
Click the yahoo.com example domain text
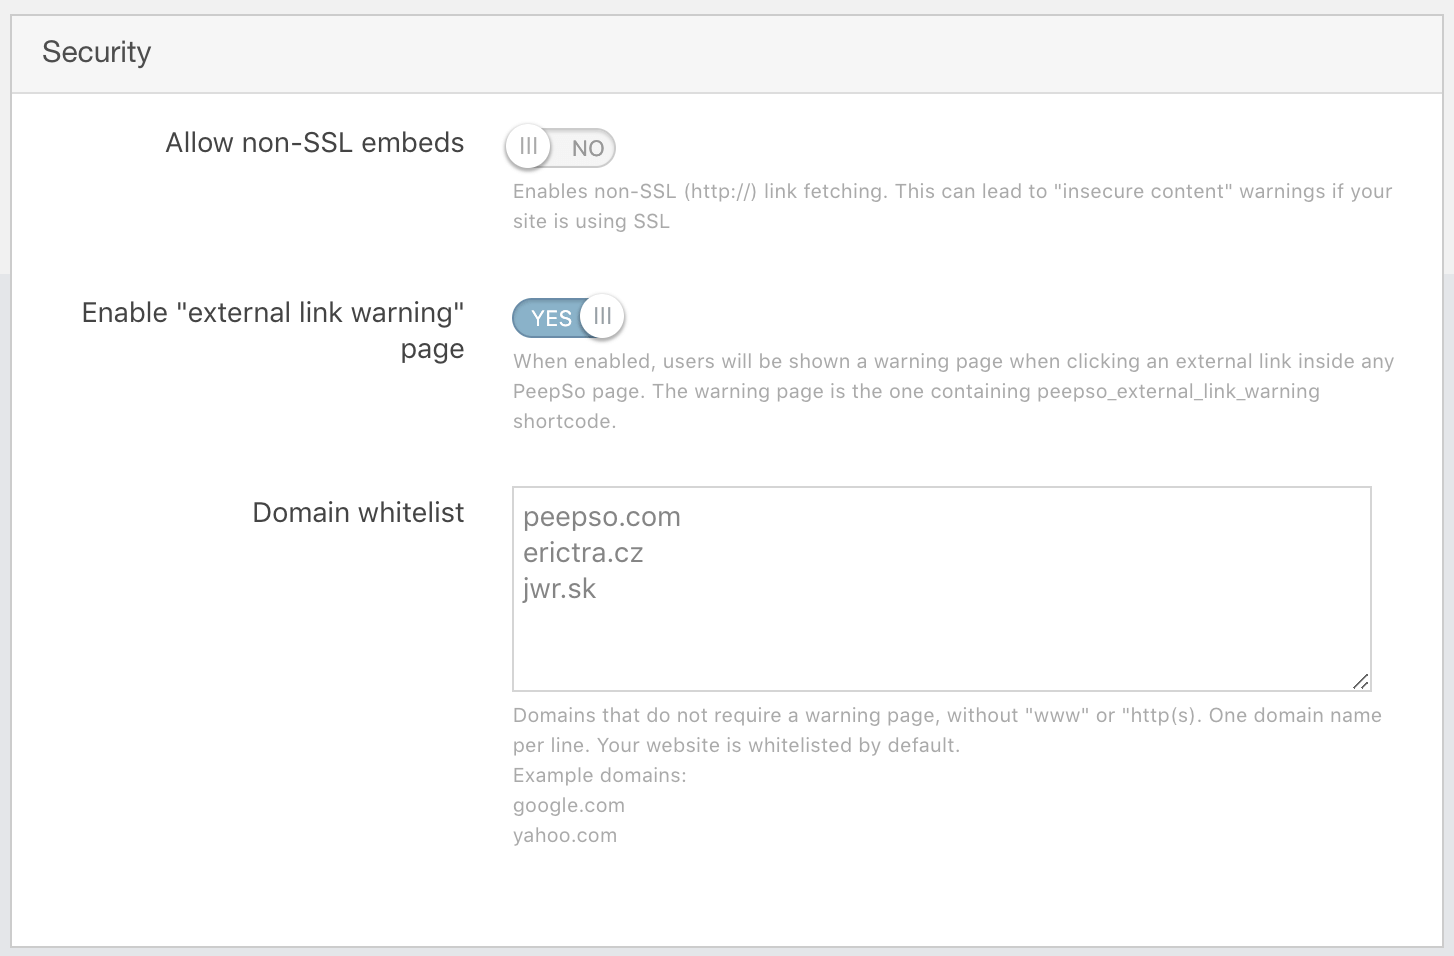pyautogui.click(x=565, y=836)
